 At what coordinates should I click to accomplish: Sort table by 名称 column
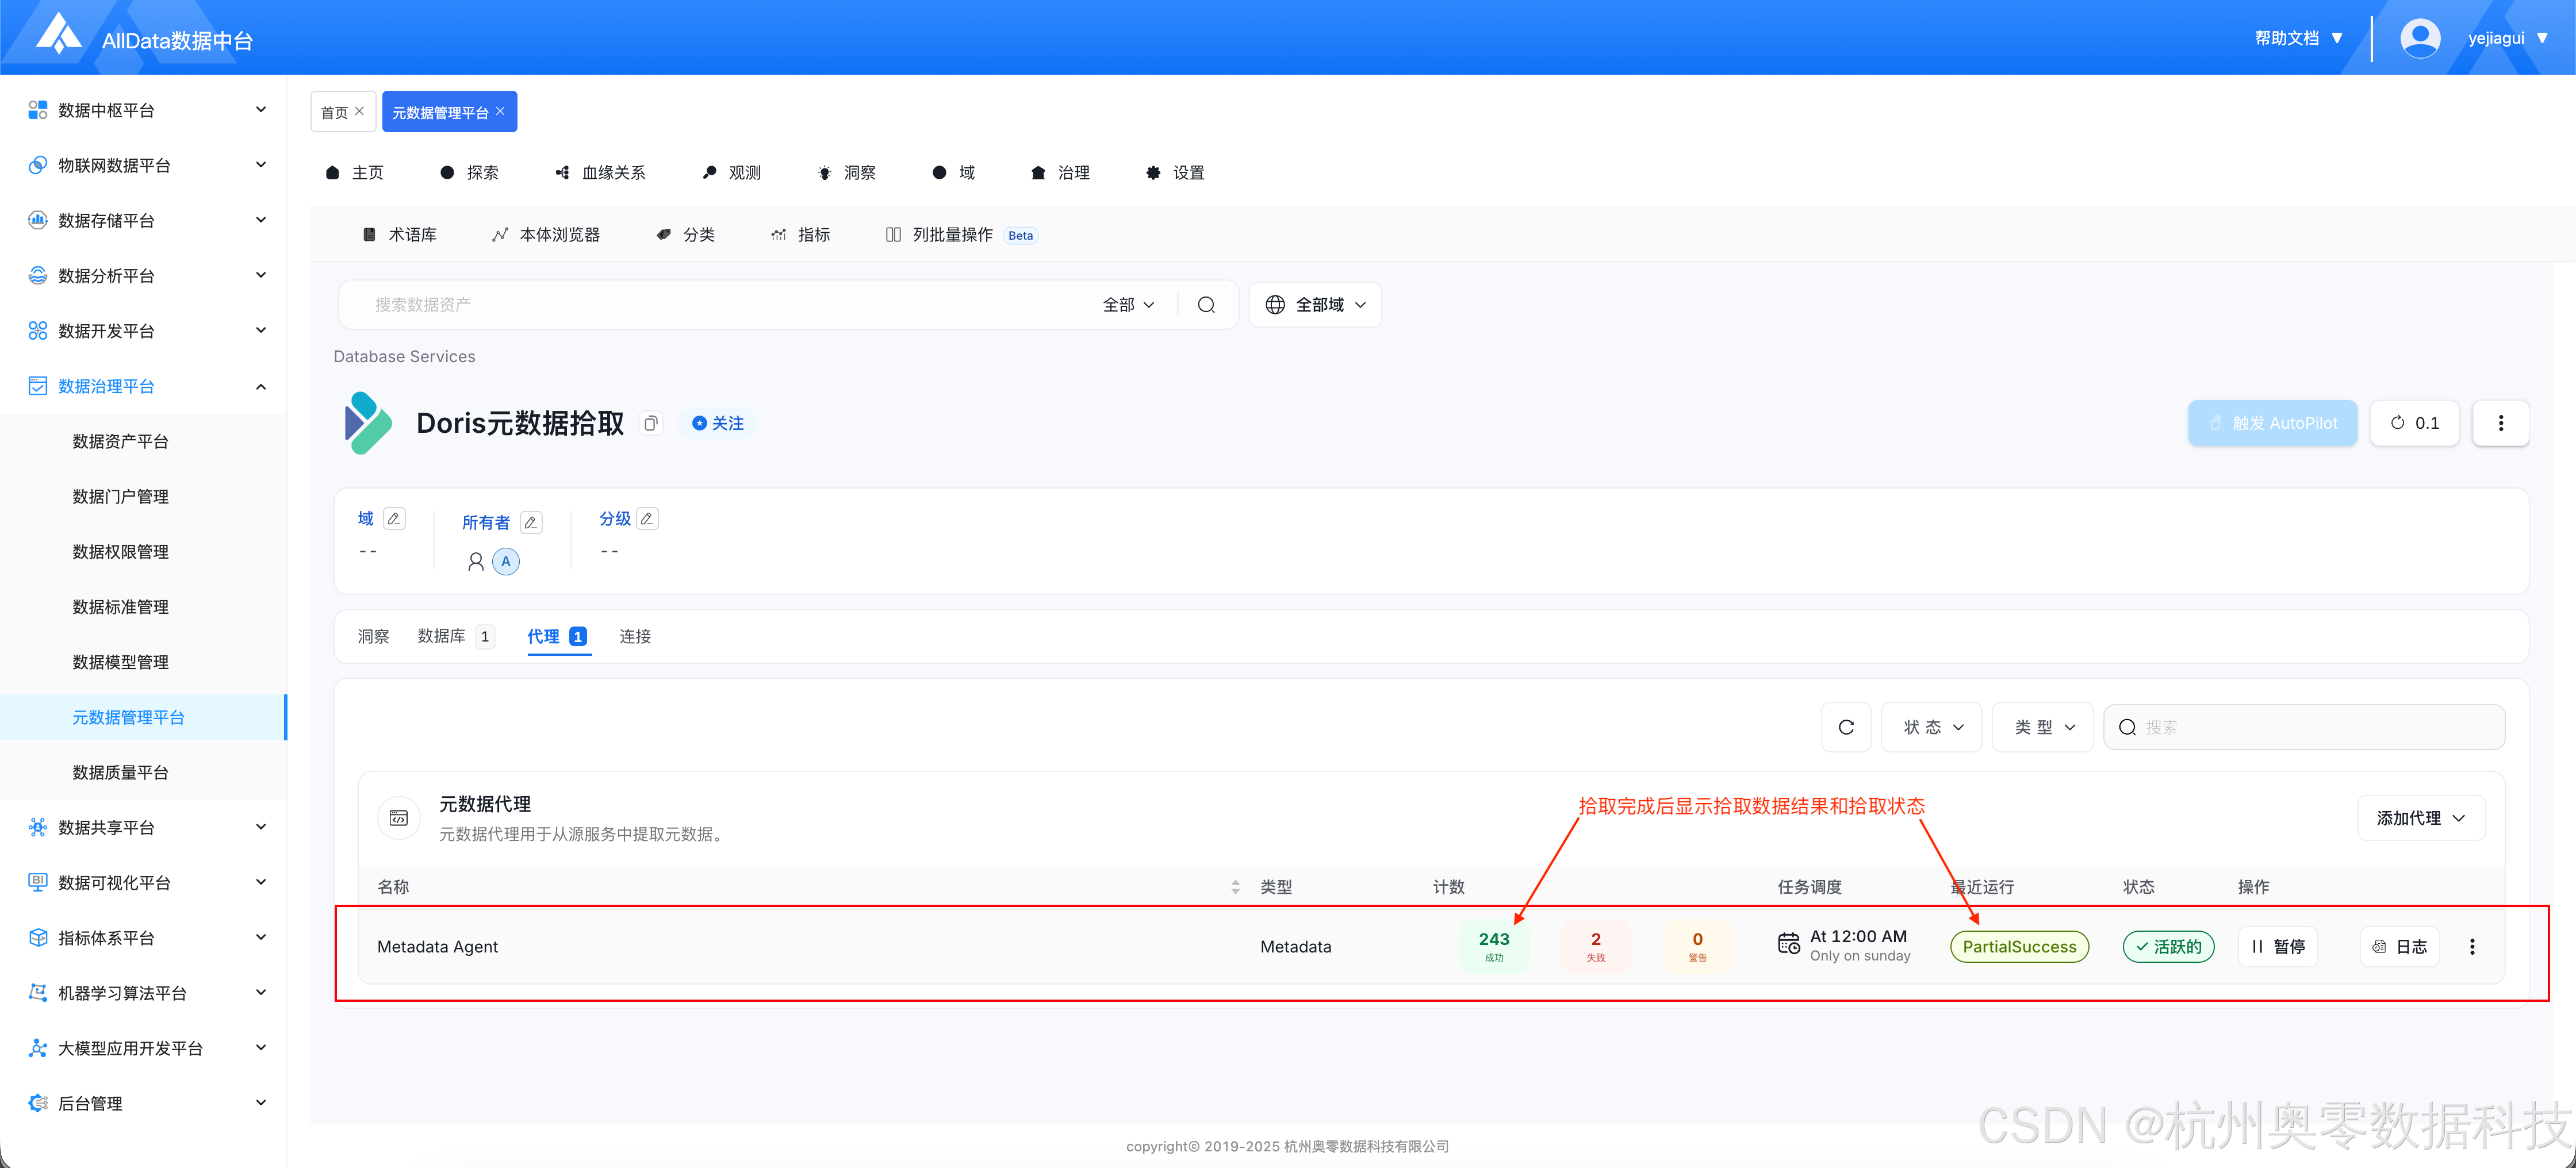click(x=1235, y=887)
